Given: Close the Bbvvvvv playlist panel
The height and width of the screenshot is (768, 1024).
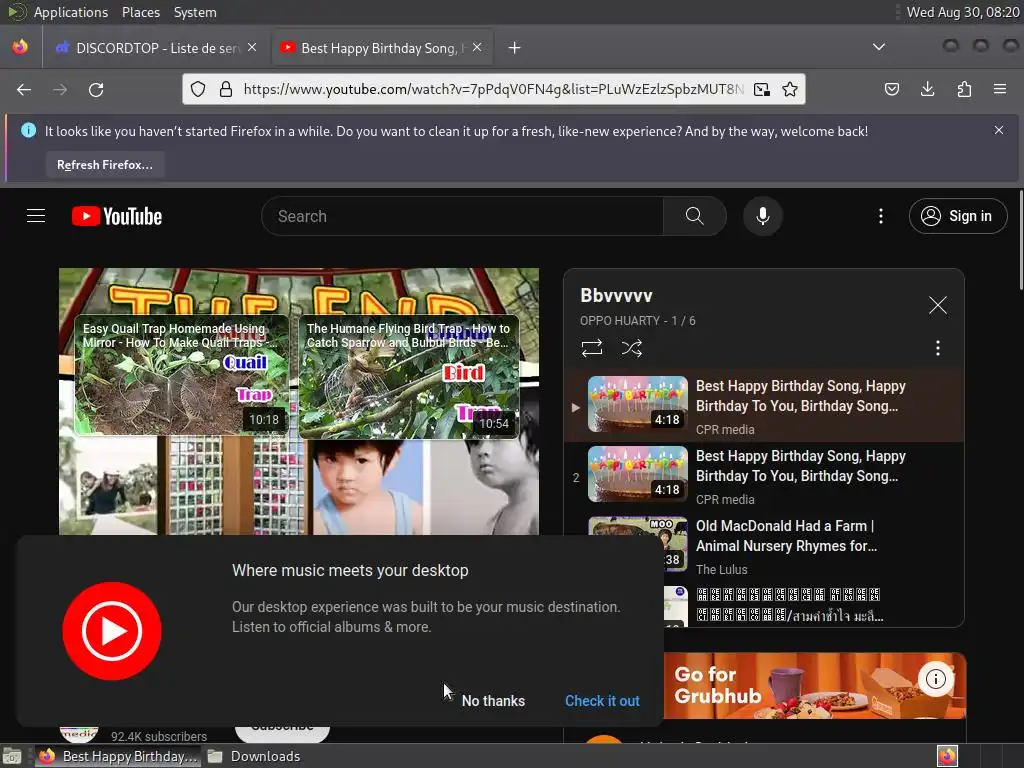Looking at the screenshot, I should coord(938,305).
